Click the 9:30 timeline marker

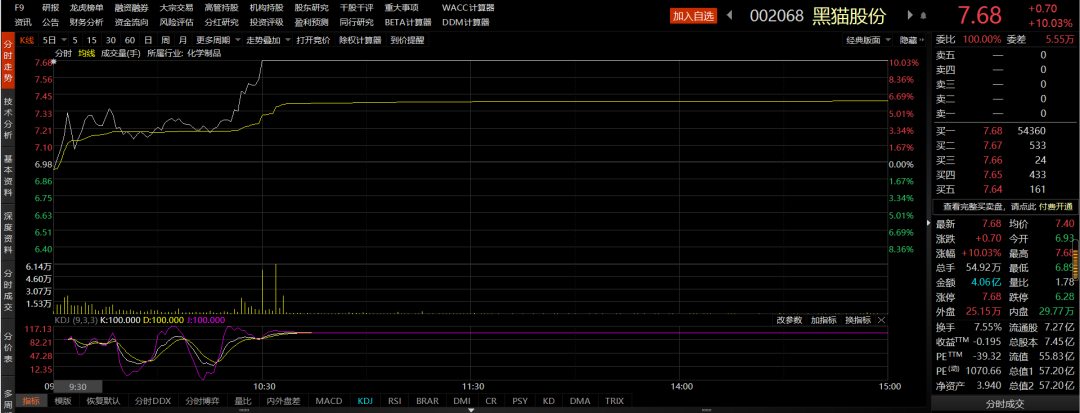79,386
